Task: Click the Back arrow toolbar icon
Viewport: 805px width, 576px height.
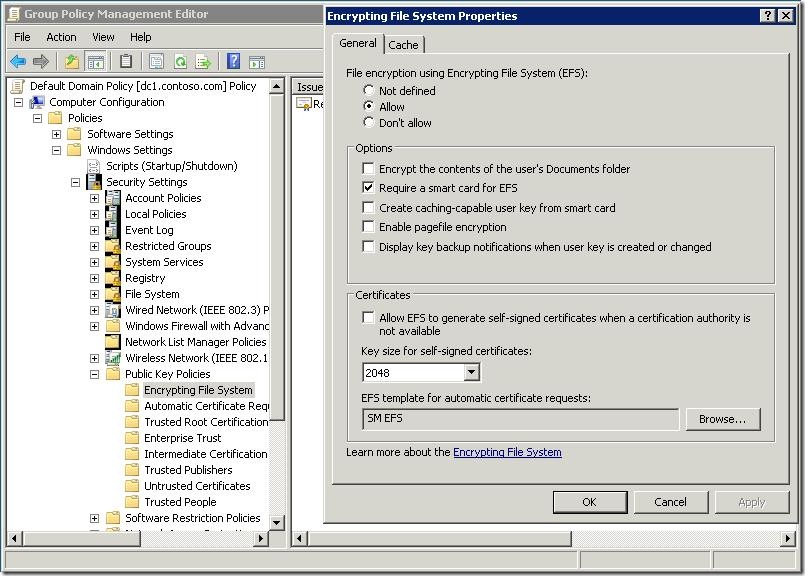Action: click(18, 62)
